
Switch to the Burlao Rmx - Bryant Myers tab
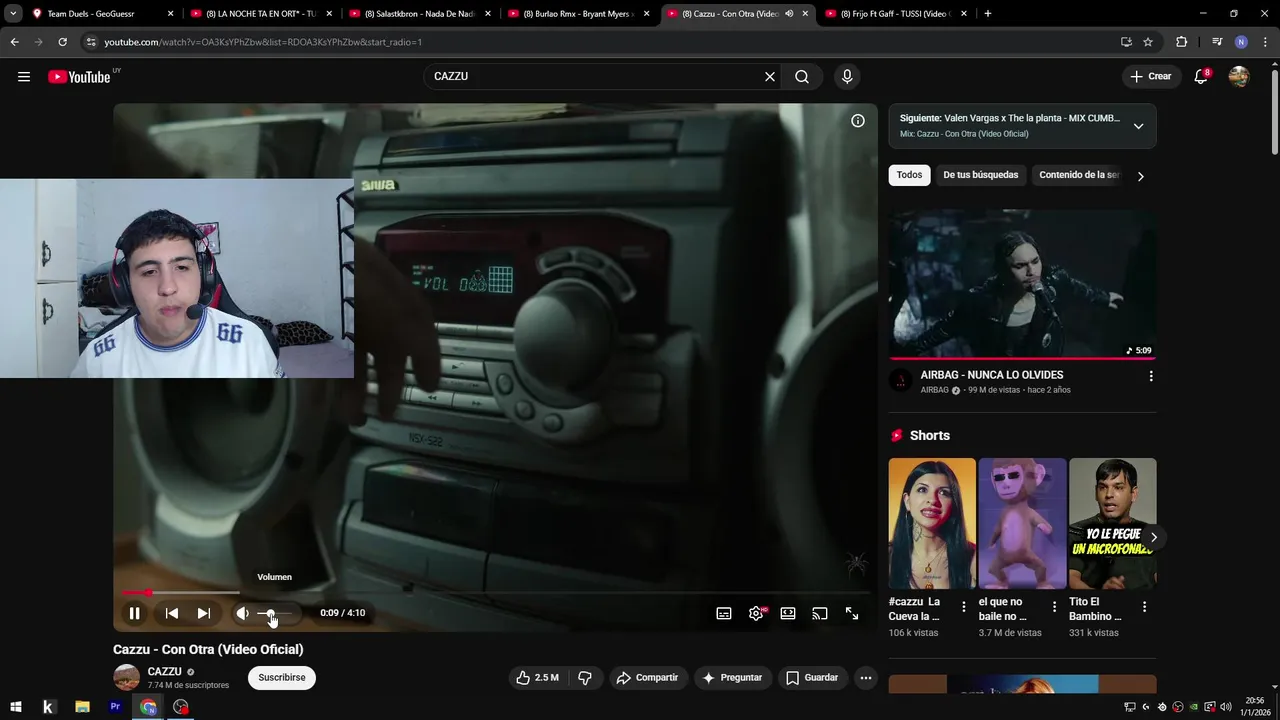[579, 14]
